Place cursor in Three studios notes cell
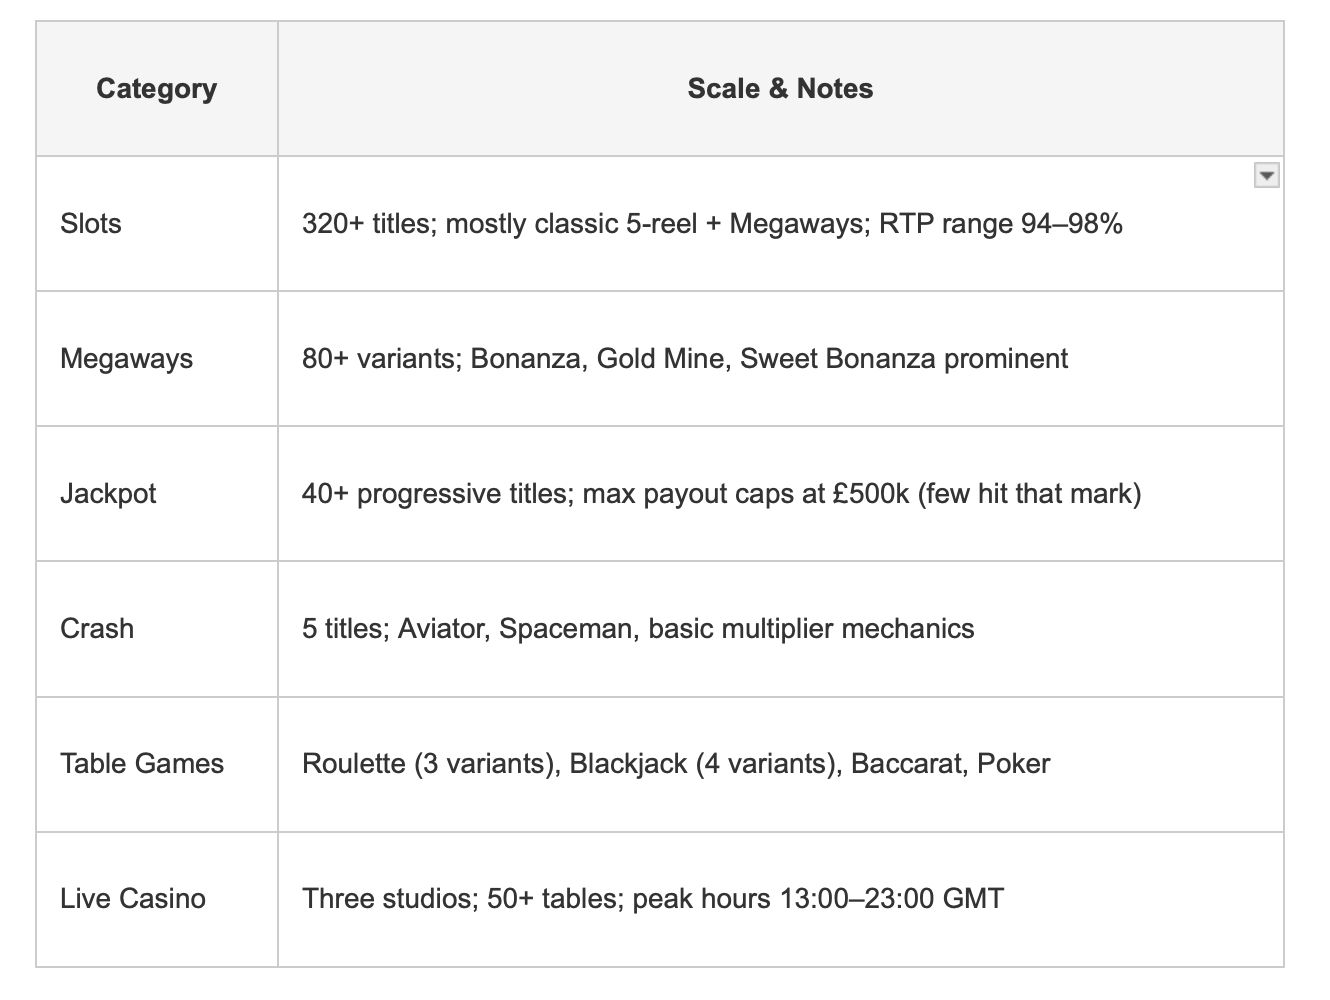The image size is (1330, 1000). (x=780, y=899)
